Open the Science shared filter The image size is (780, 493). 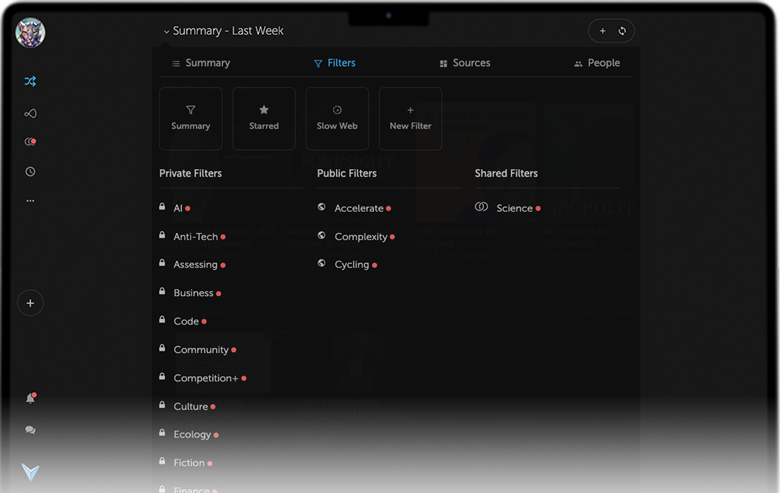514,208
